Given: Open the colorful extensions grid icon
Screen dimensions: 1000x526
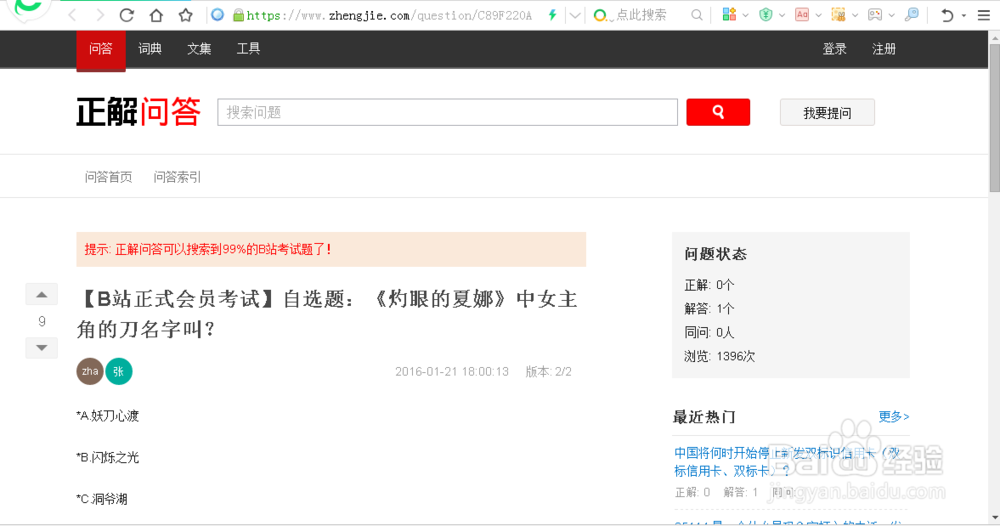Looking at the screenshot, I should click(x=729, y=15).
